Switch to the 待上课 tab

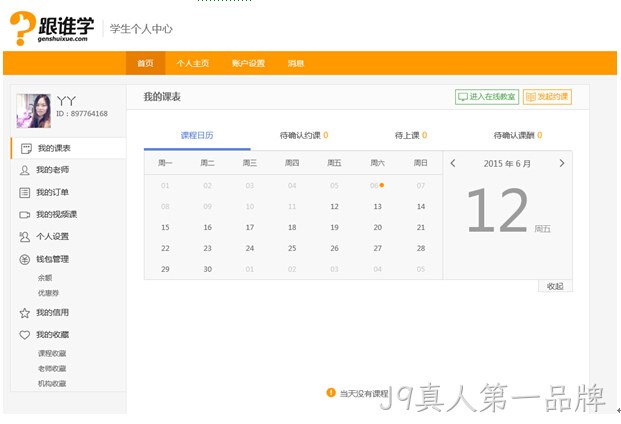[411, 135]
